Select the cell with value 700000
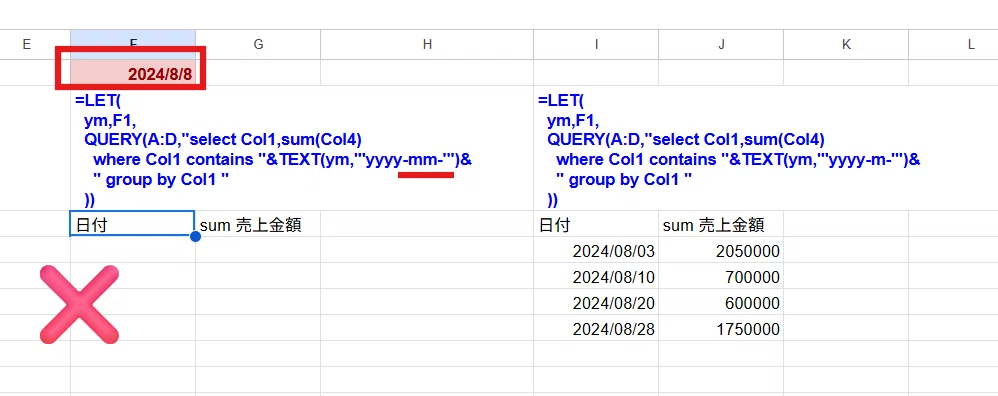This screenshot has height=396, width=998. (x=721, y=276)
